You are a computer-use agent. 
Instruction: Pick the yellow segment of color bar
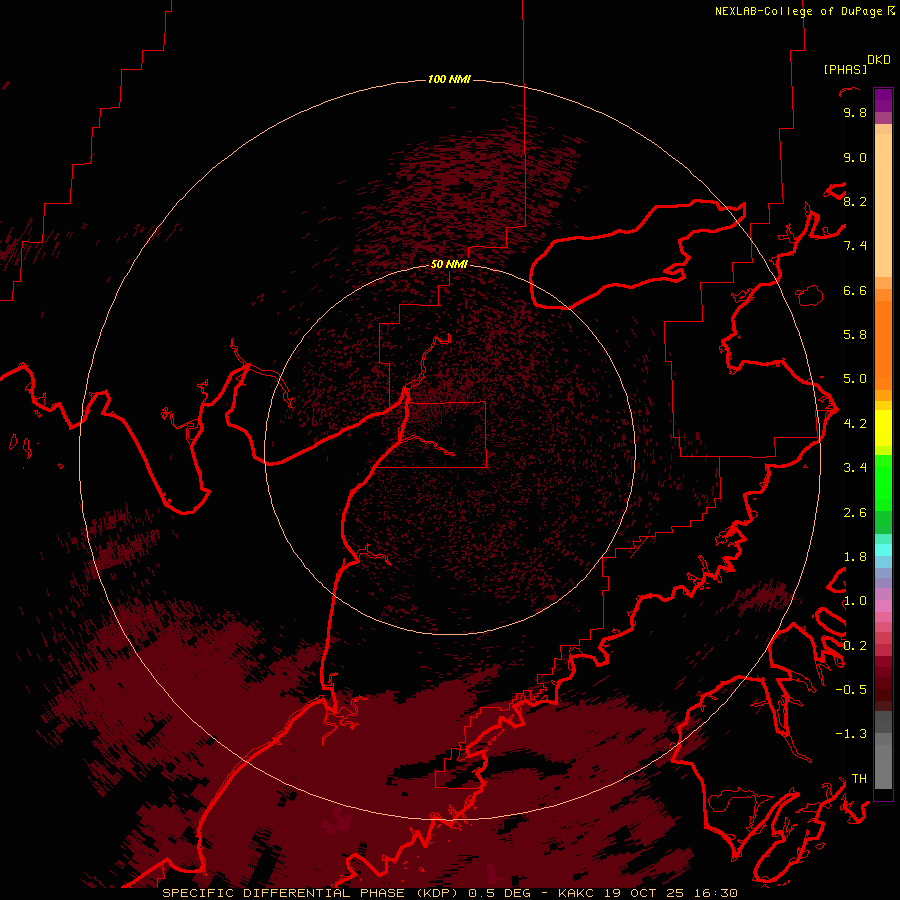pyautogui.click(x=883, y=428)
